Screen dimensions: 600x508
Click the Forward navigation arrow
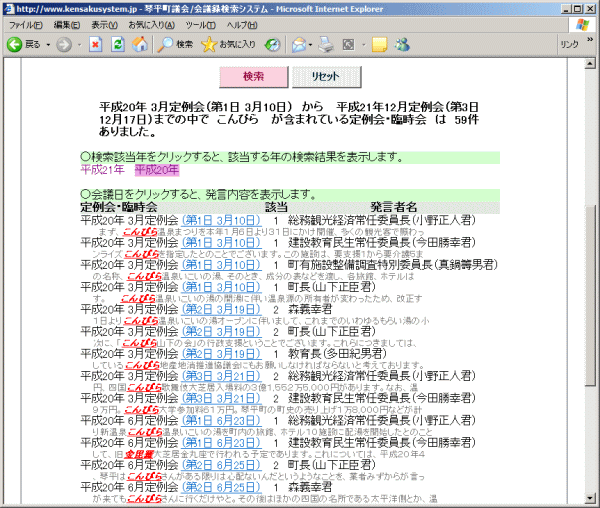pos(64,45)
